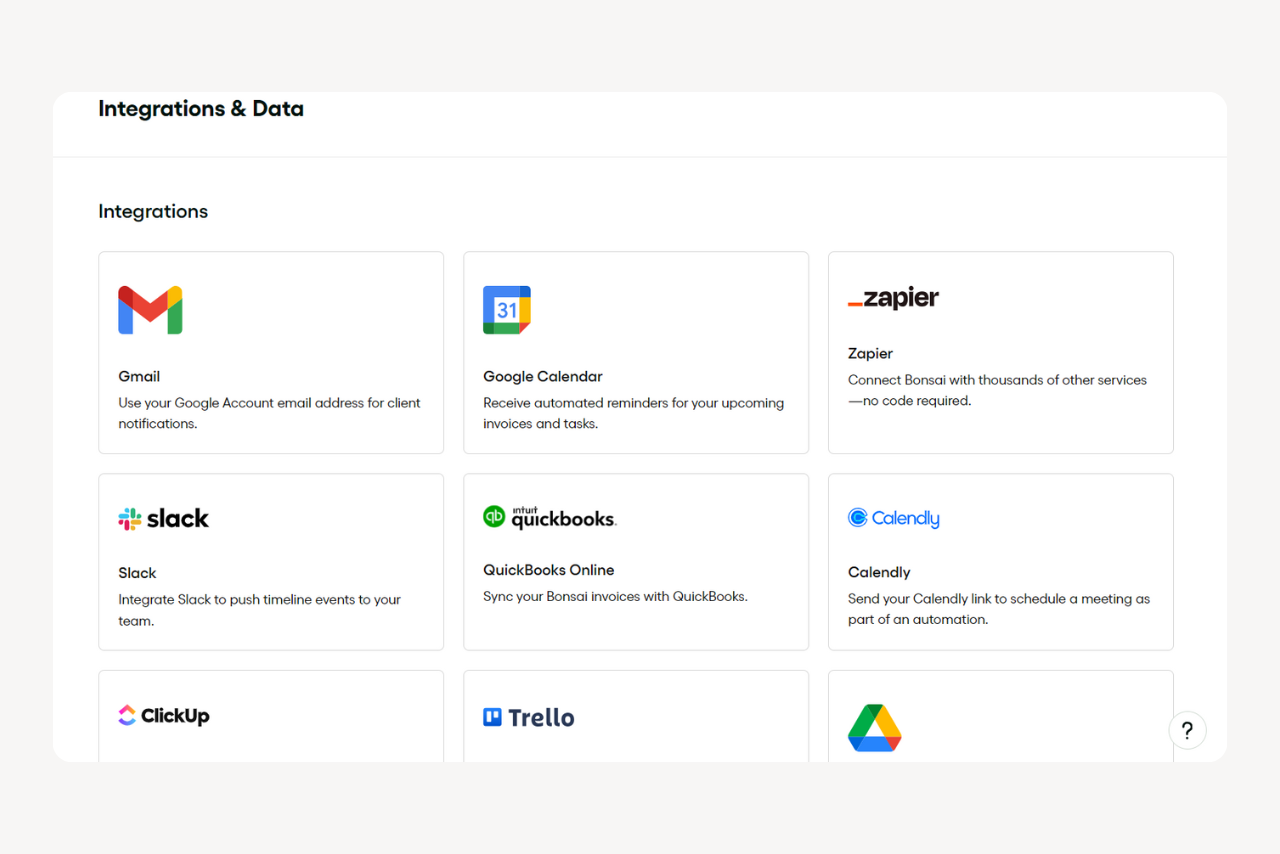The image size is (1280, 854).
Task: Click the Slack description about timeline events
Action: 259,610
